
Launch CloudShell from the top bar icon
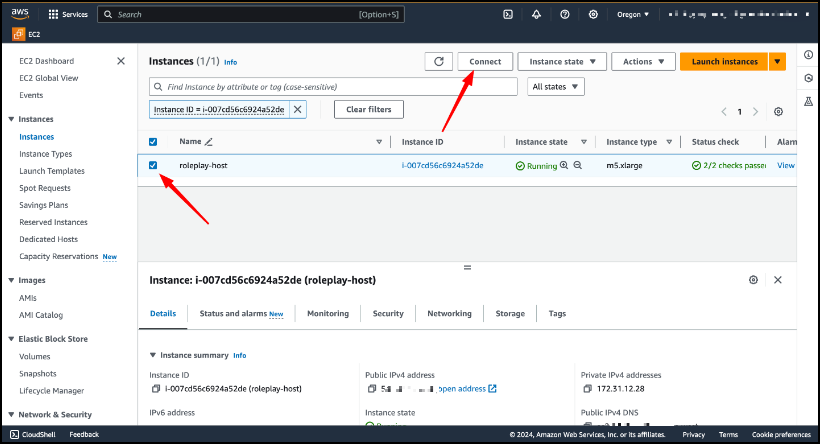pos(508,15)
